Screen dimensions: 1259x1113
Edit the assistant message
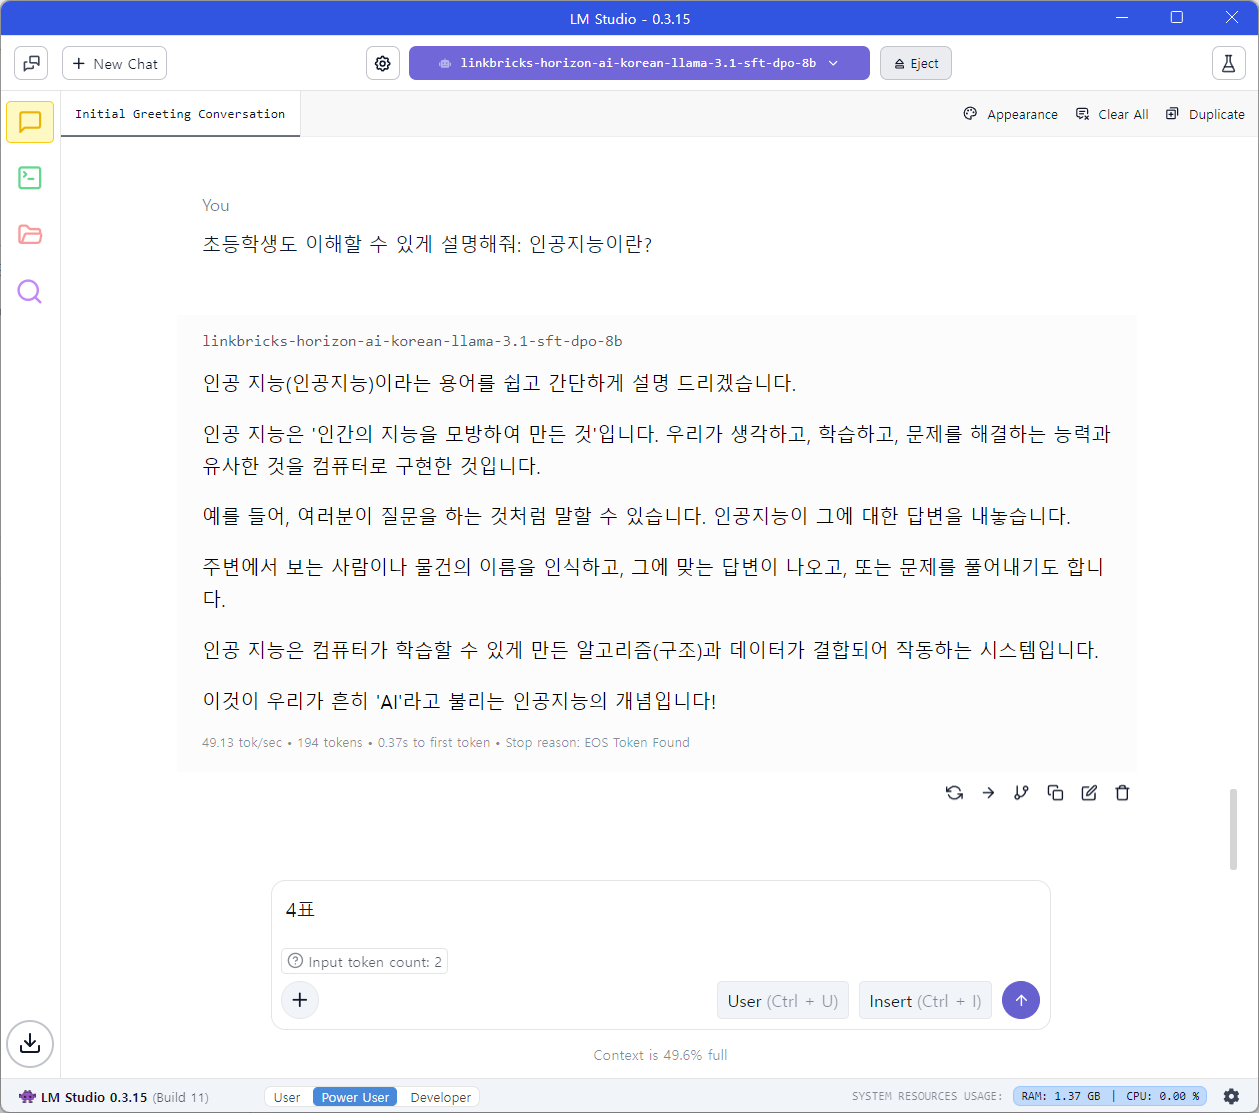tap(1089, 793)
